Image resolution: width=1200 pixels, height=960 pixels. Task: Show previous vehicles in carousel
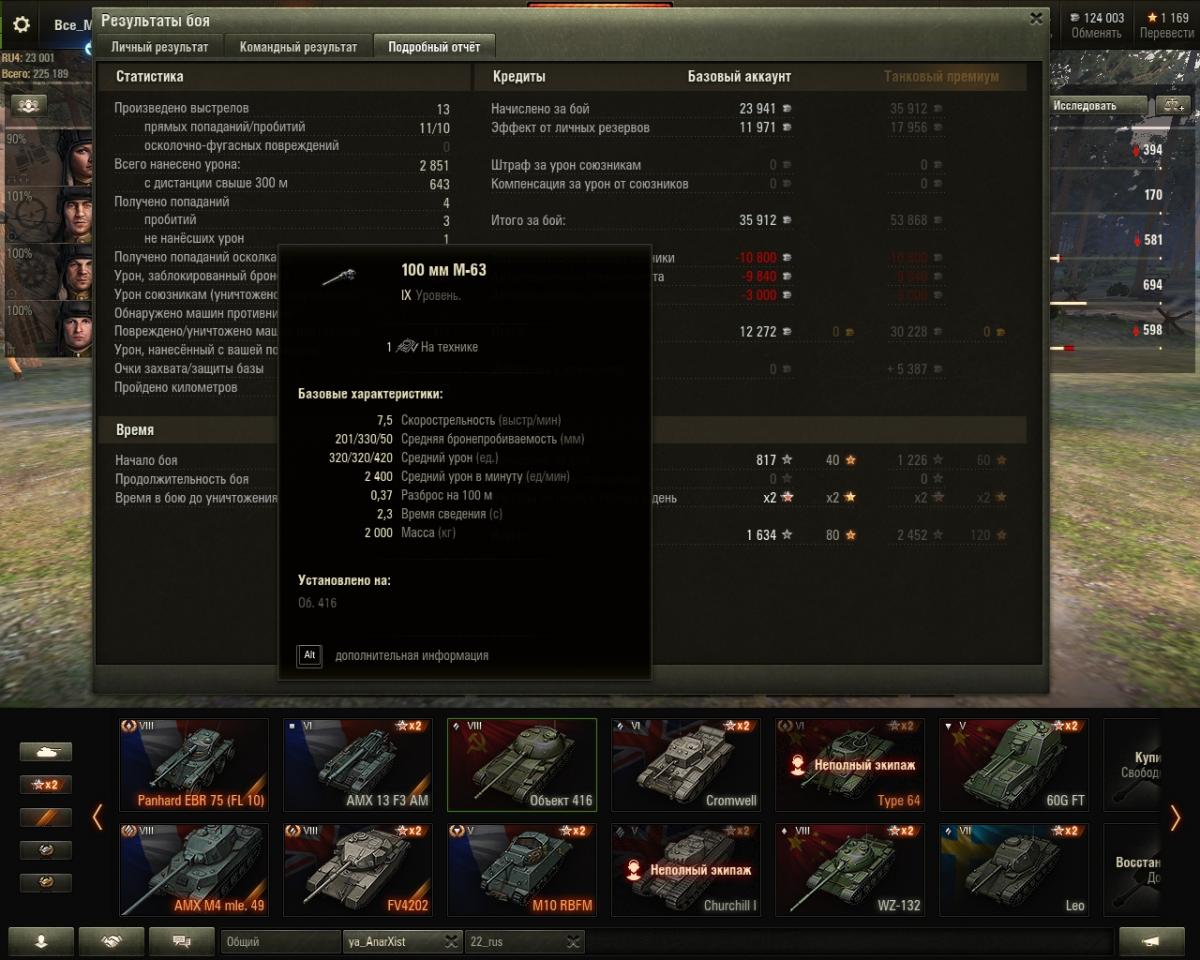click(97, 817)
